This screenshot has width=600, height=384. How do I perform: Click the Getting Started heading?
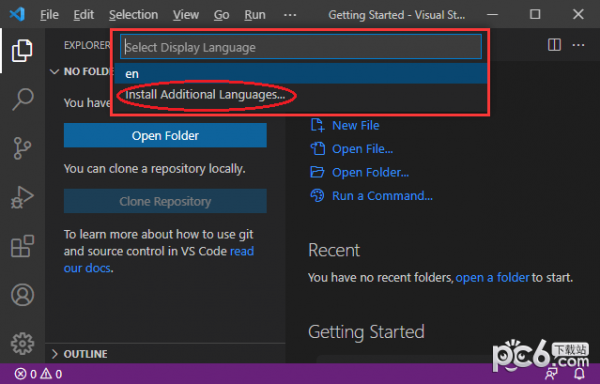tap(366, 332)
